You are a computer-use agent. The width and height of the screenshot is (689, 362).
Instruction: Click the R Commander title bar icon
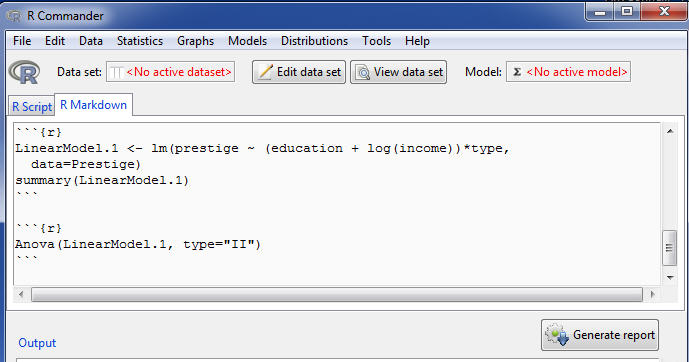point(14,16)
